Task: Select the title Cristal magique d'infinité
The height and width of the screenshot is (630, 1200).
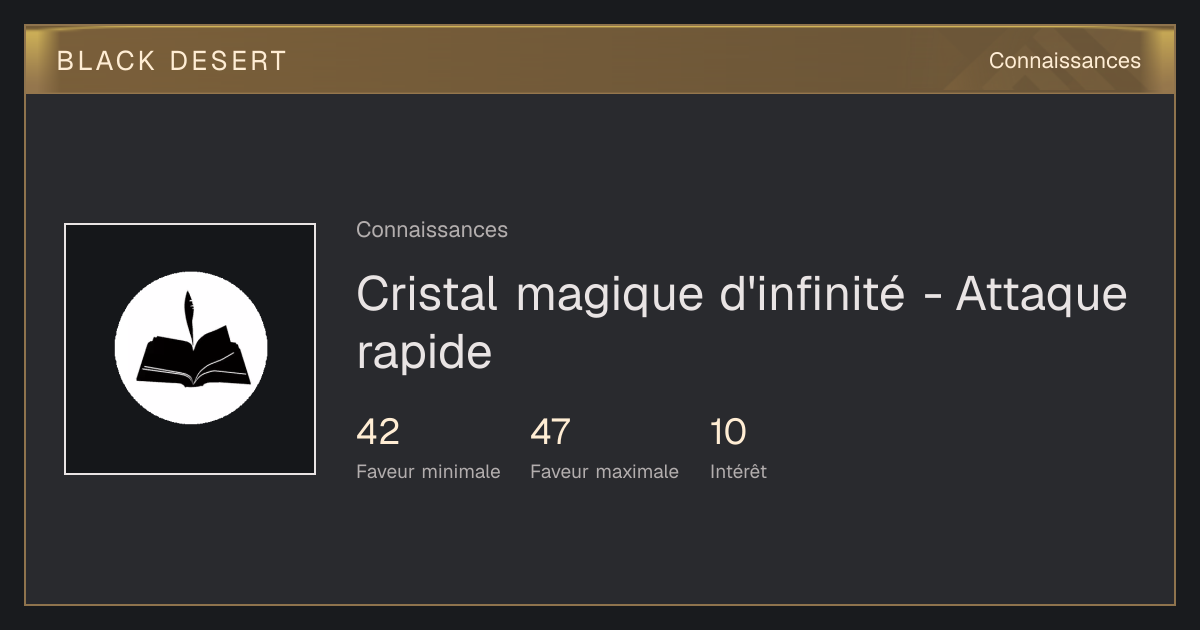Action: 631,294
